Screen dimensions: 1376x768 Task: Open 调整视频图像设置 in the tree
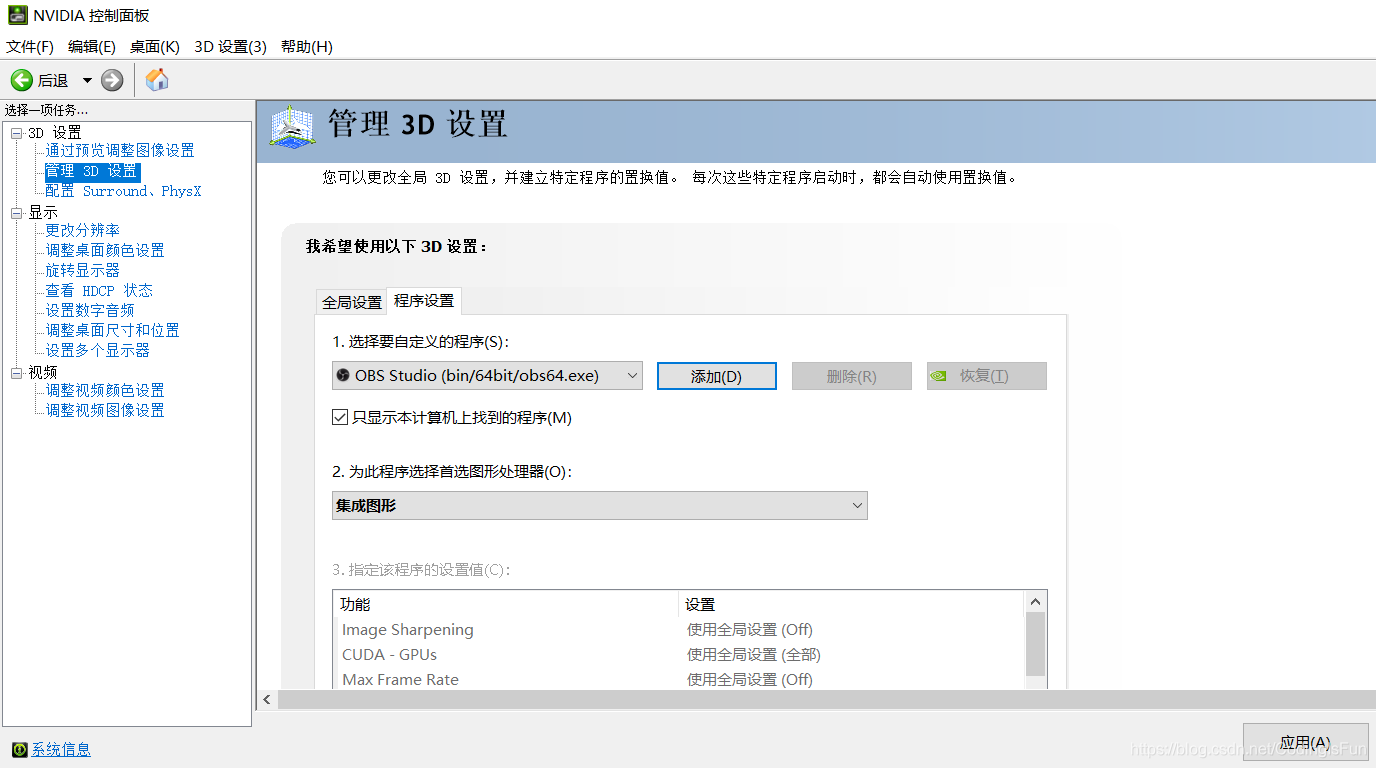pos(105,411)
